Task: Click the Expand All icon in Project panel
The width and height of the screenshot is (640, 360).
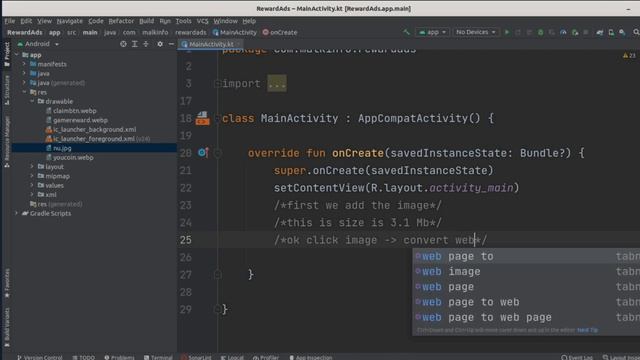Action: click(x=135, y=44)
